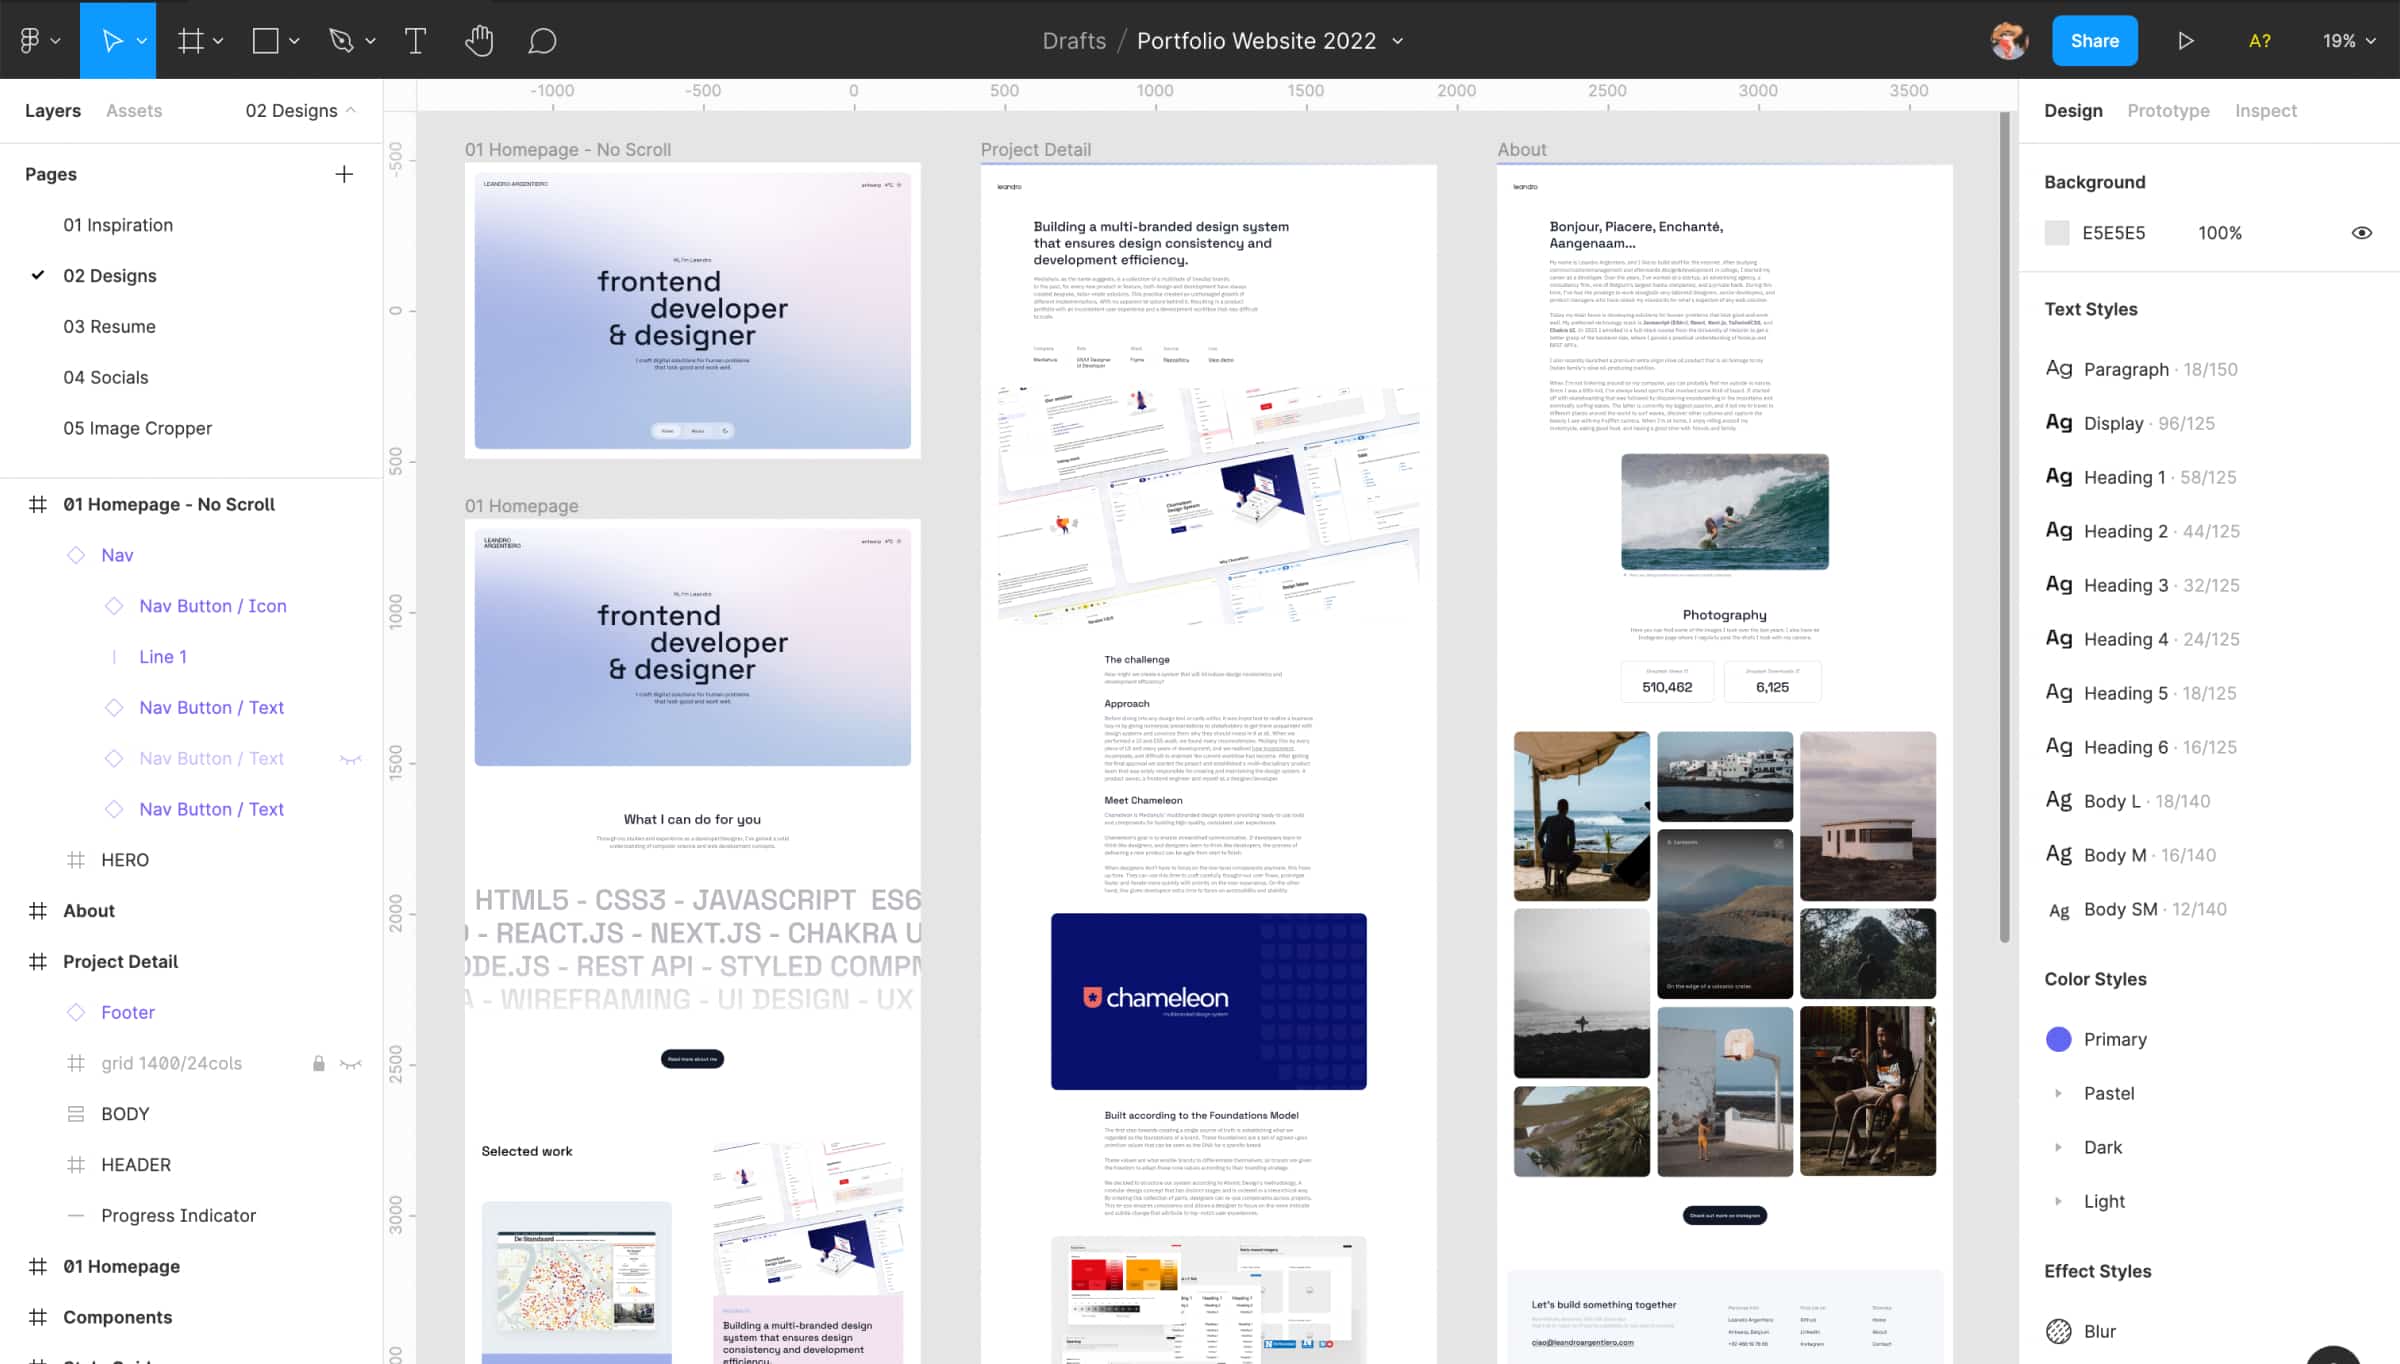Expand the Pastel color styles group

pyautogui.click(x=2058, y=1093)
